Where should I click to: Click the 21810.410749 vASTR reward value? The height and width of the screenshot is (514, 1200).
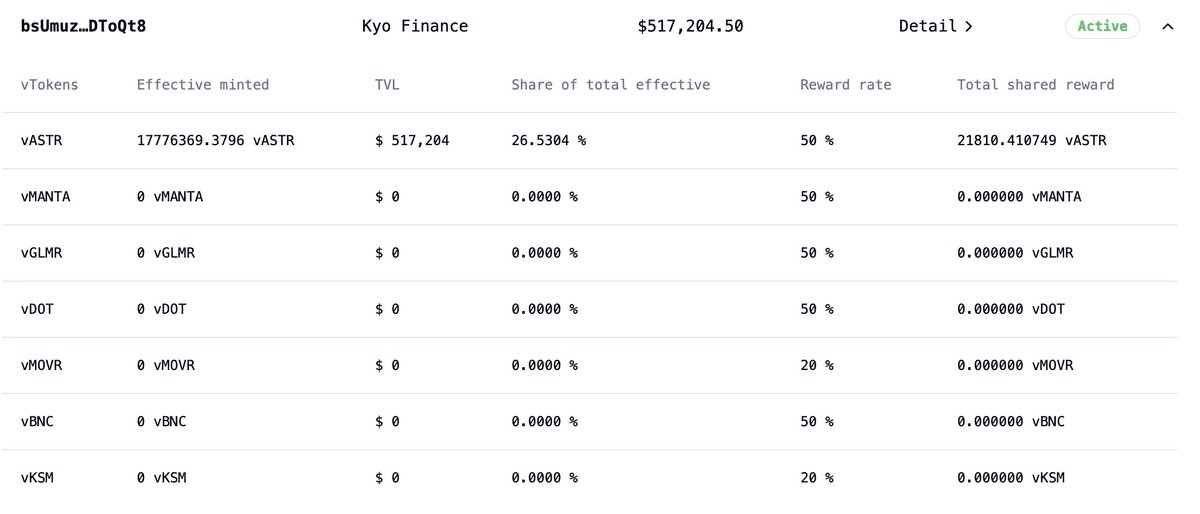1031,141
